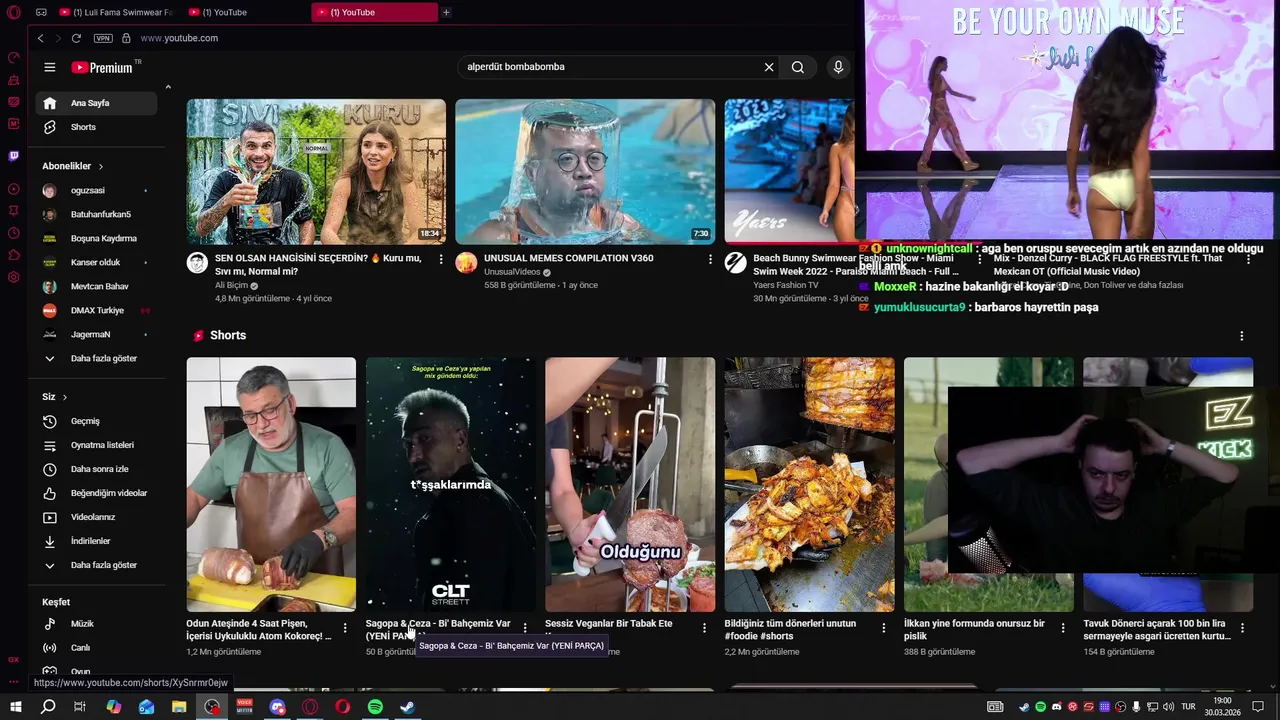
Task: Open UnusualVideos channel avatar
Action: pyautogui.click(x=466, y=263)
